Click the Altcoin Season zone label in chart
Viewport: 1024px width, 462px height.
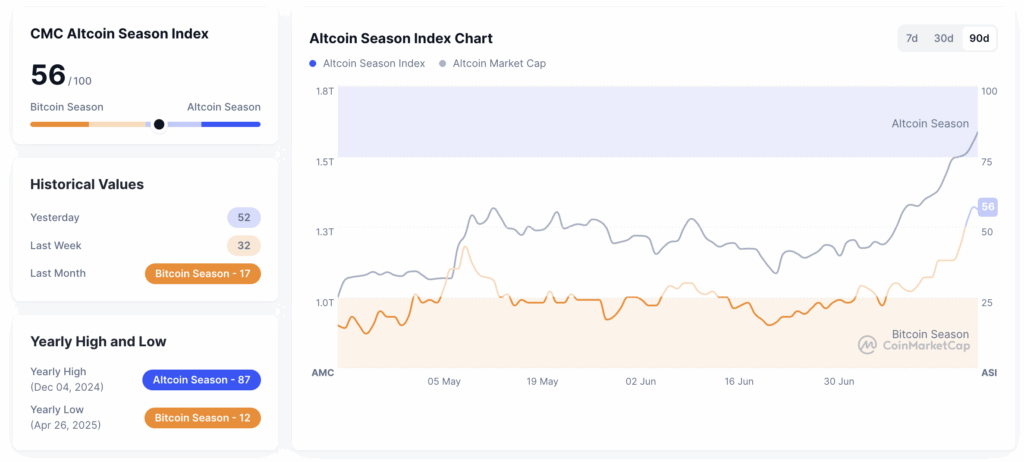click(x=930, y=124)
